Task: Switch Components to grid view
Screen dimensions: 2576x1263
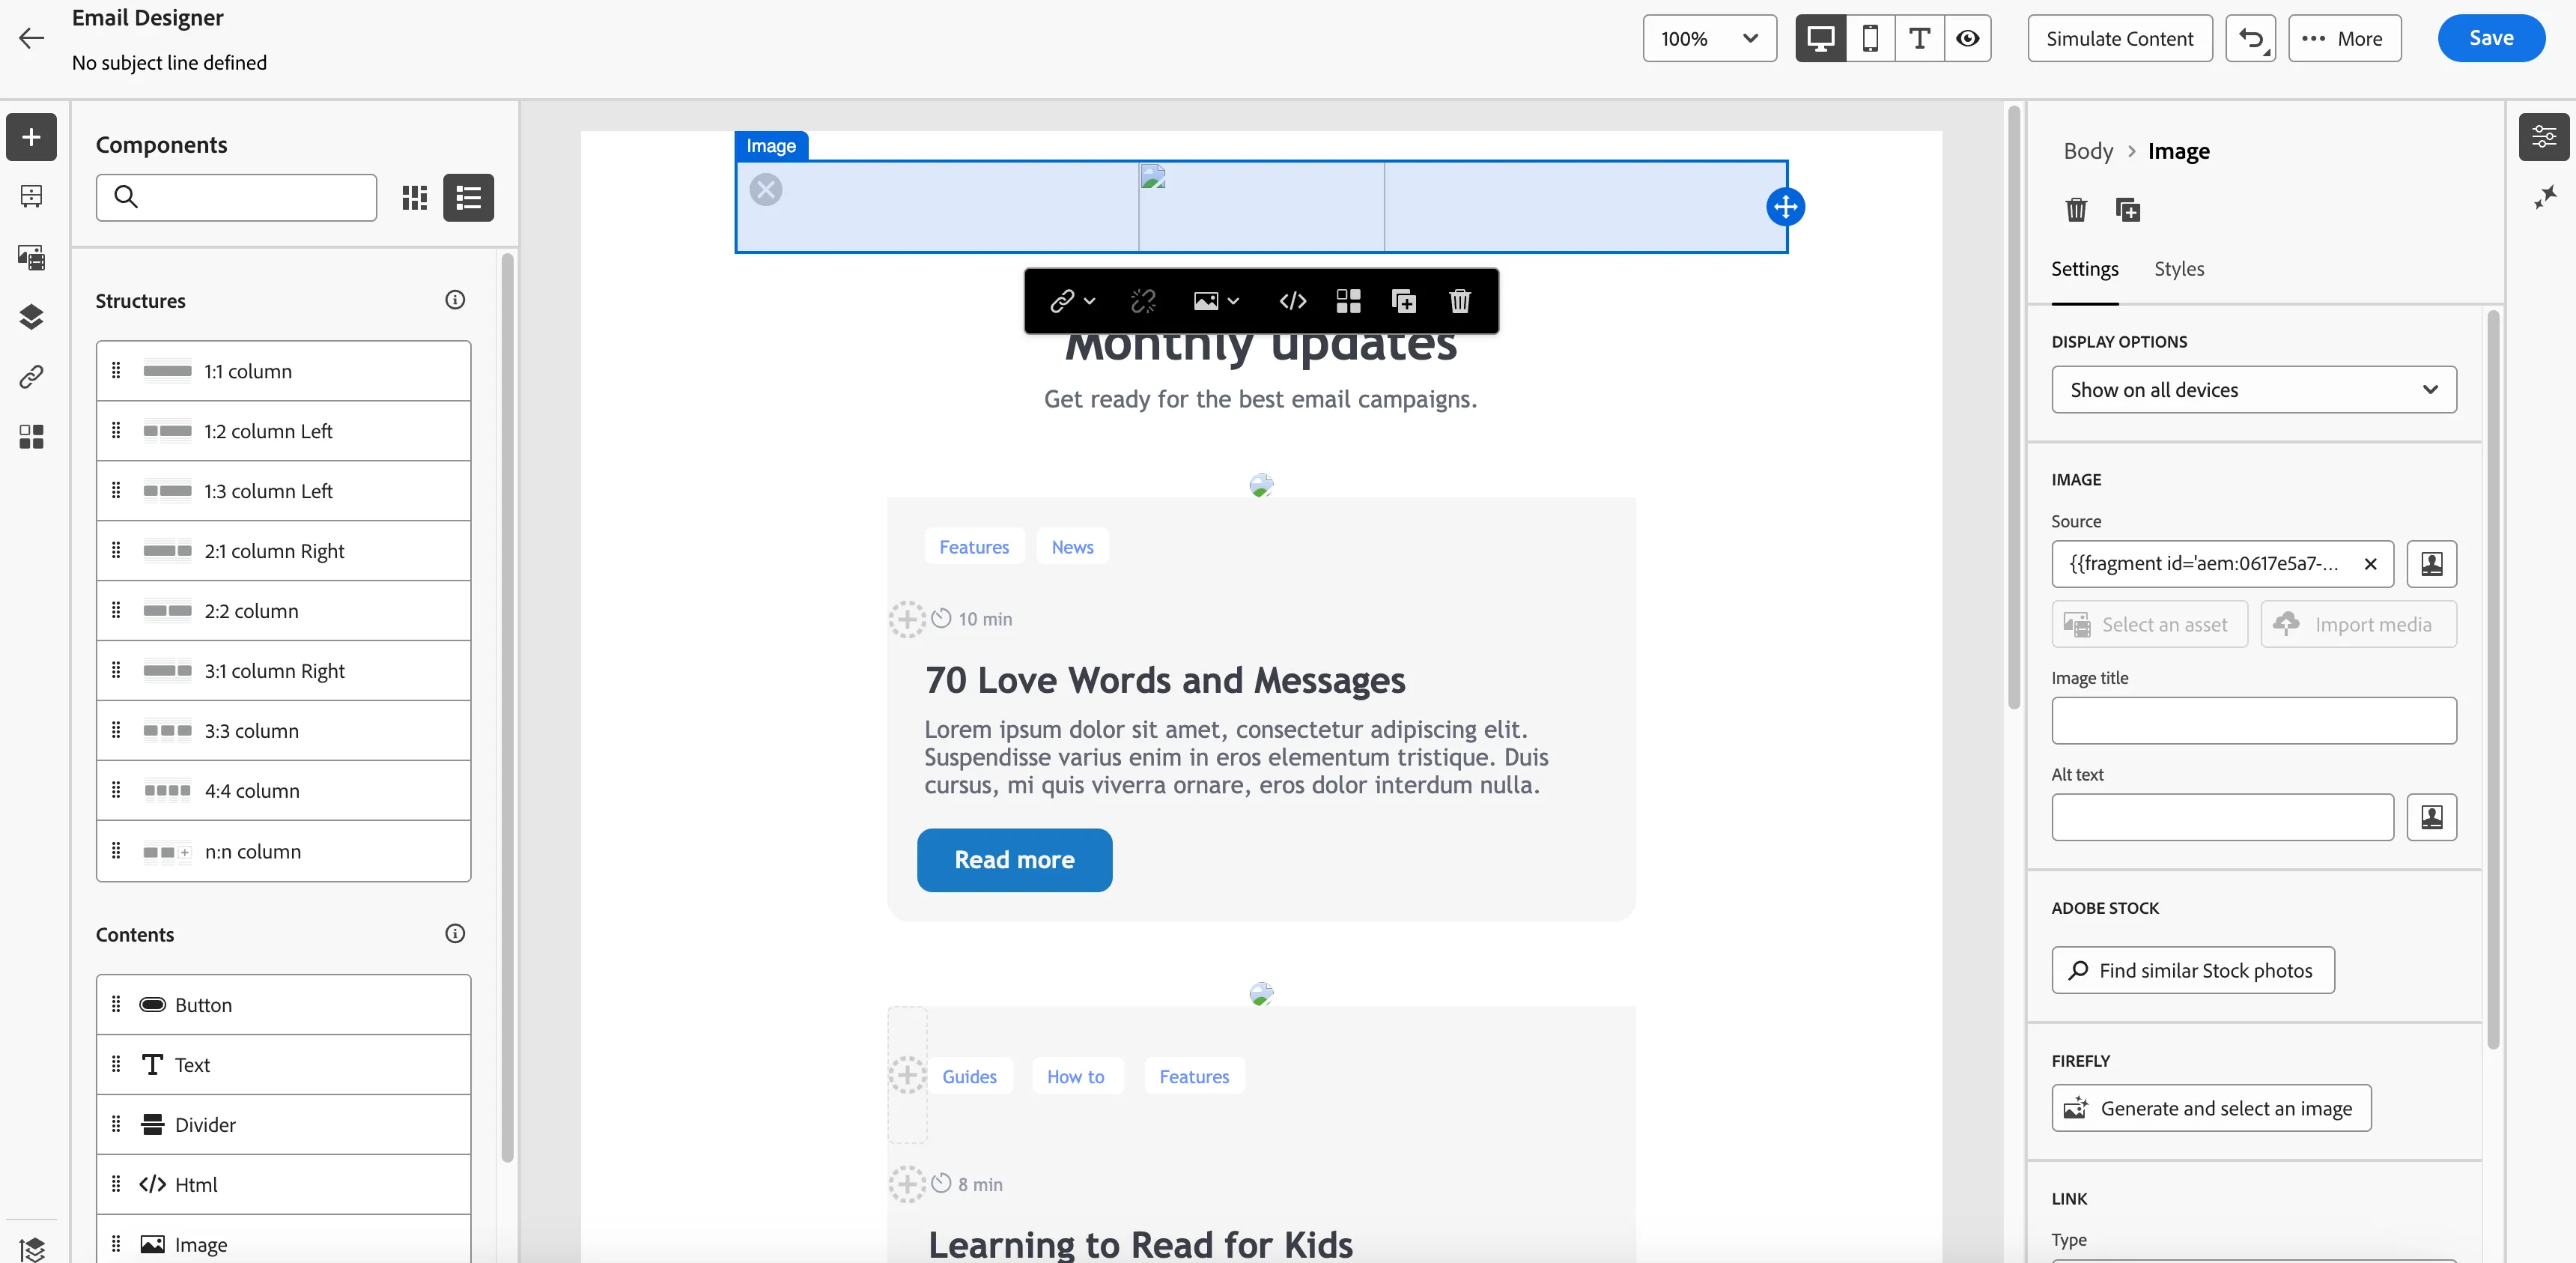Action: (x=414, y=197)
